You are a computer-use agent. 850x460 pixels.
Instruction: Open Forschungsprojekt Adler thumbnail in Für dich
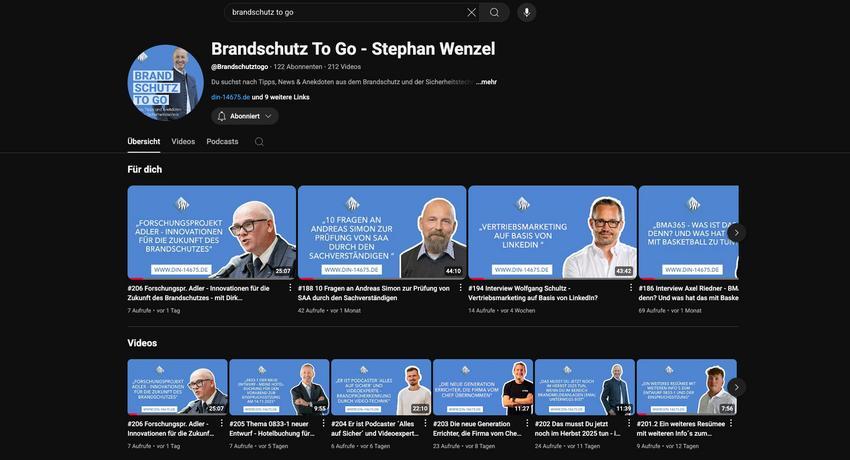pyautogui.click(x=211, y=232)
